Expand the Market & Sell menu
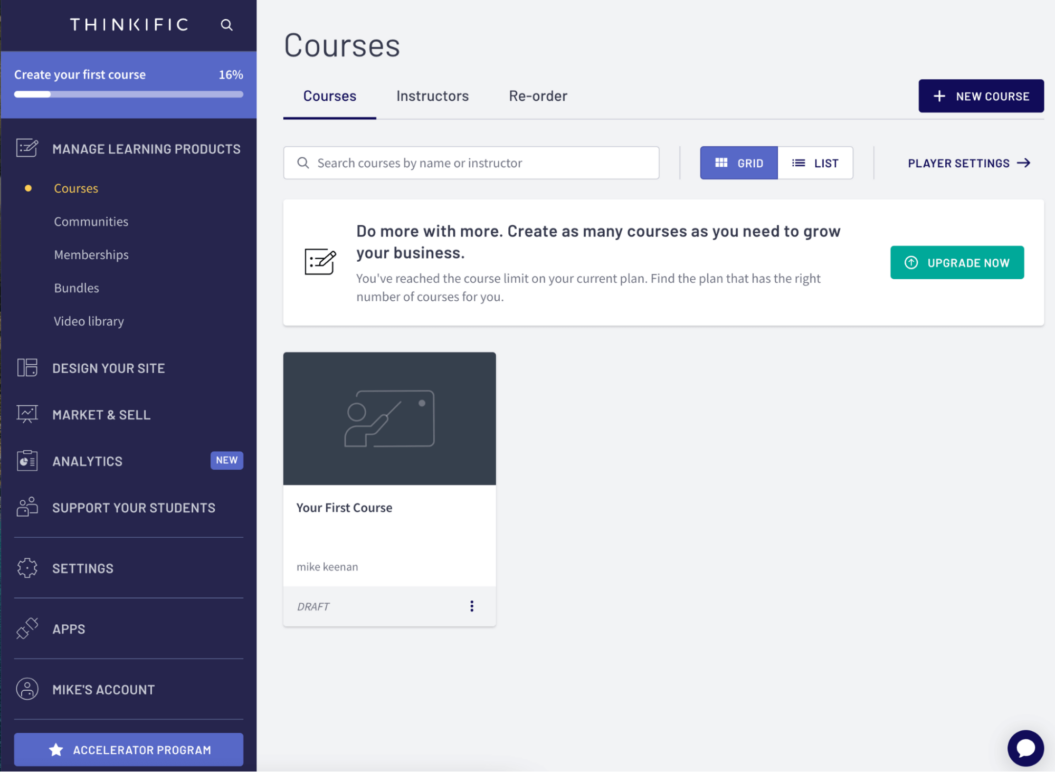 [102, 415]
